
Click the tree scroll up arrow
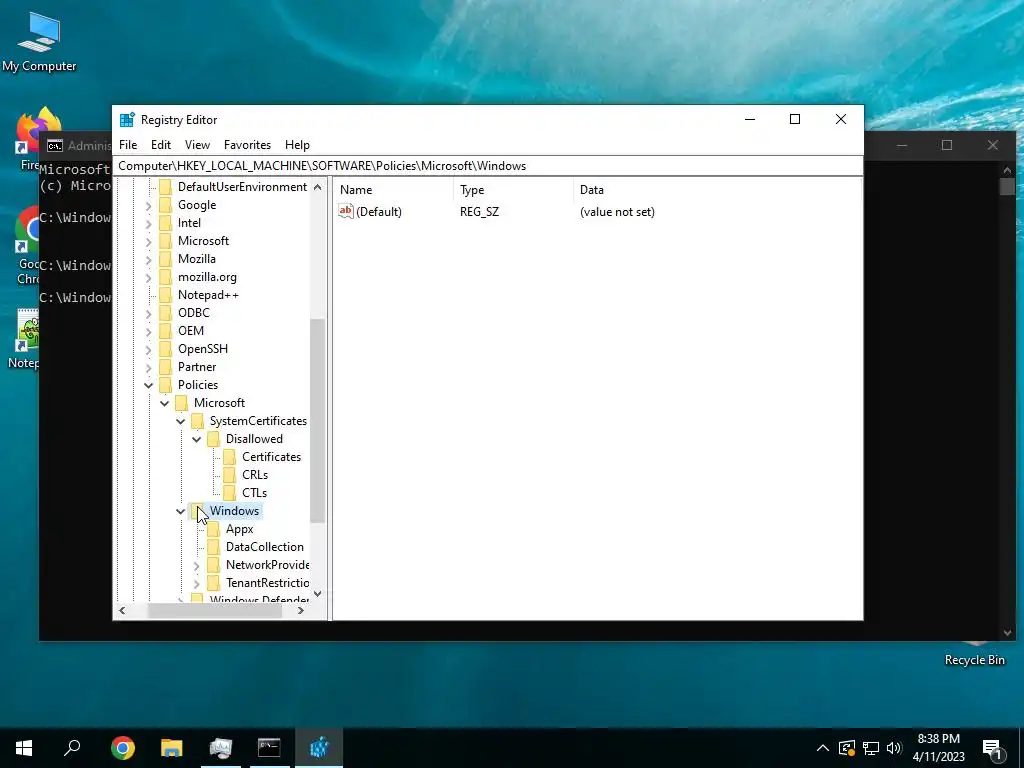[317, 187]
